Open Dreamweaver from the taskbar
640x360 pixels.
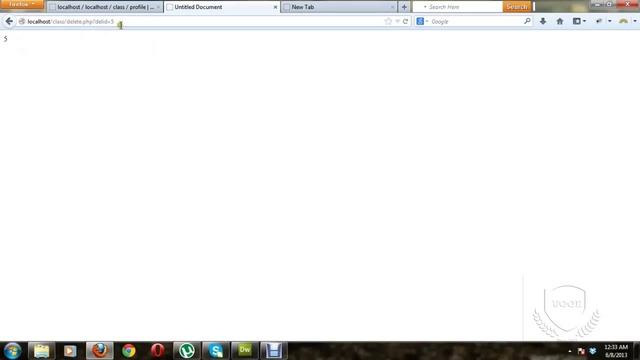click(244, 351)
